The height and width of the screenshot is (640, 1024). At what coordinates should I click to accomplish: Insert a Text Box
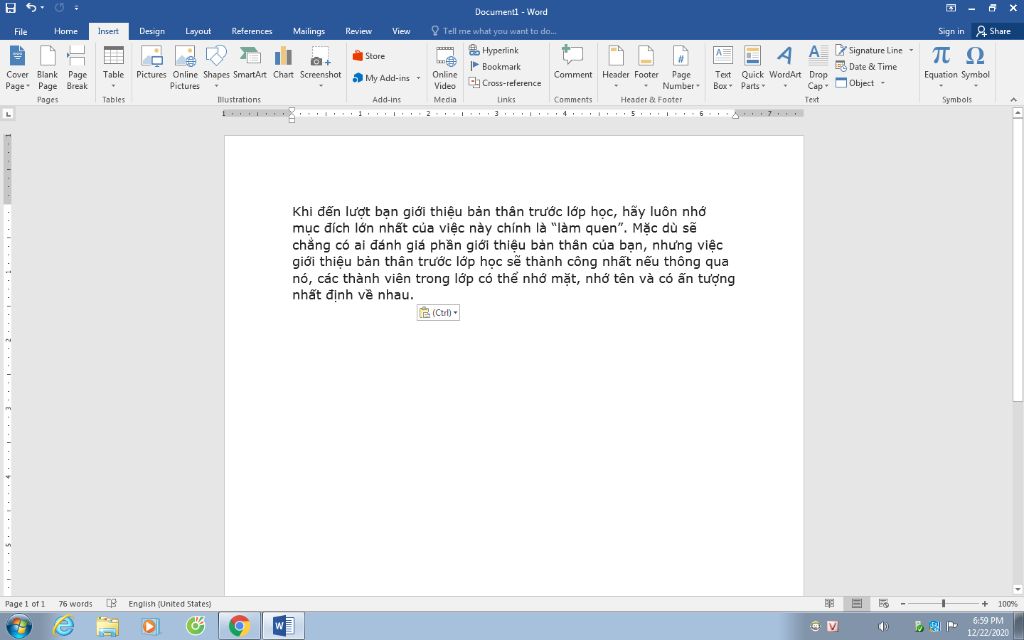click(722, 68)
